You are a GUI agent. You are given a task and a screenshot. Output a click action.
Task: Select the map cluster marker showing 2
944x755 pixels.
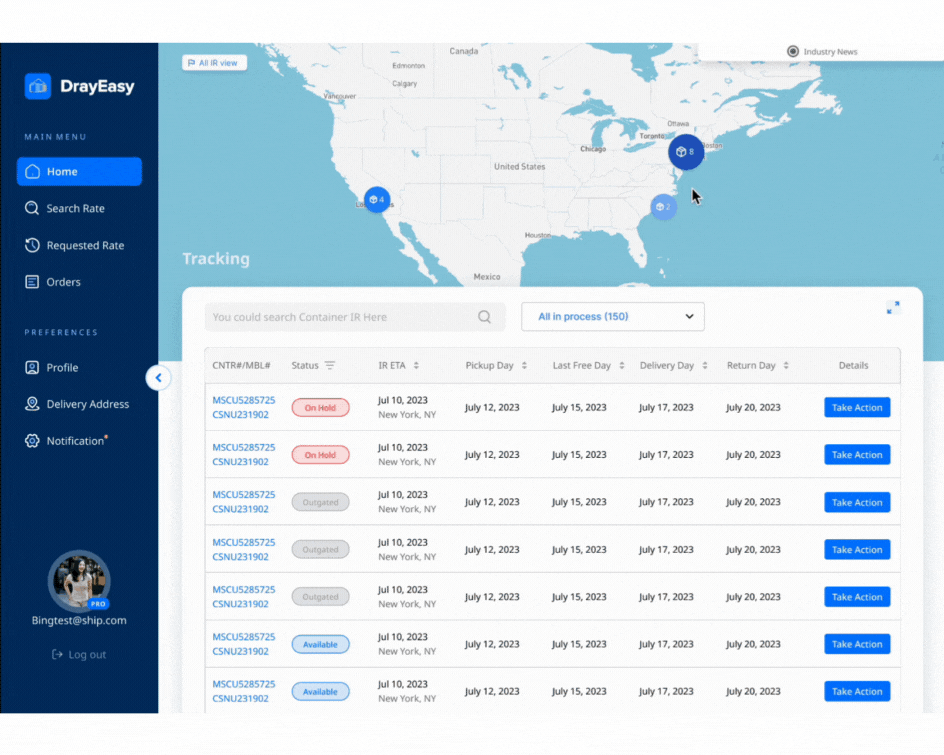[663, 207]
